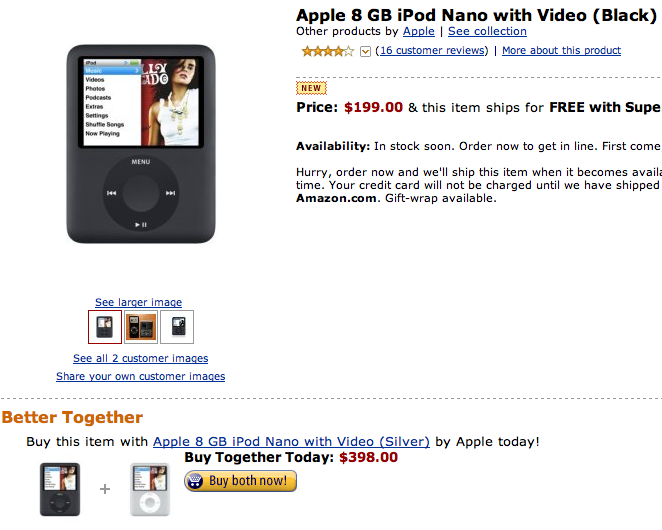Open the 16 customer reviews link

pyautogui.click(x=433, y=50)
